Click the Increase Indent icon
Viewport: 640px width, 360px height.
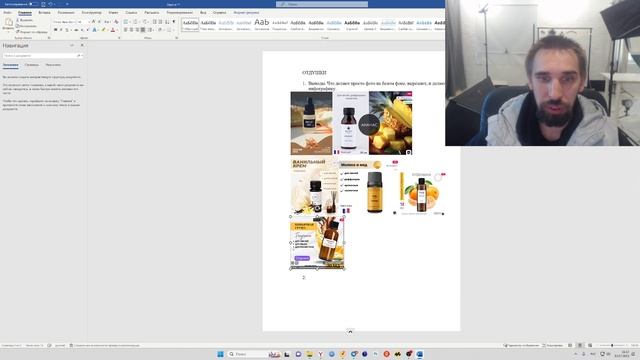[160, 21]
